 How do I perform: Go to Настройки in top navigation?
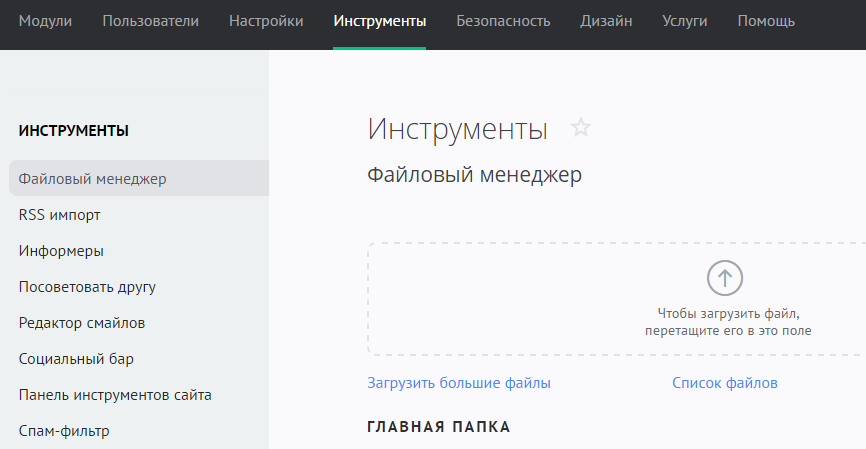(x=266, y=21)
